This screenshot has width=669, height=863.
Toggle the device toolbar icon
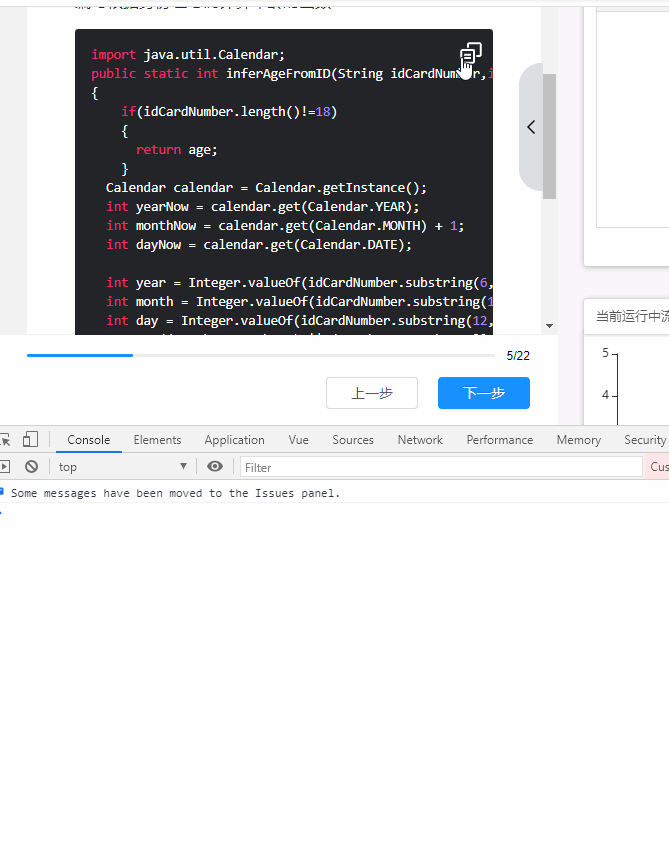[x=30, y=439]
